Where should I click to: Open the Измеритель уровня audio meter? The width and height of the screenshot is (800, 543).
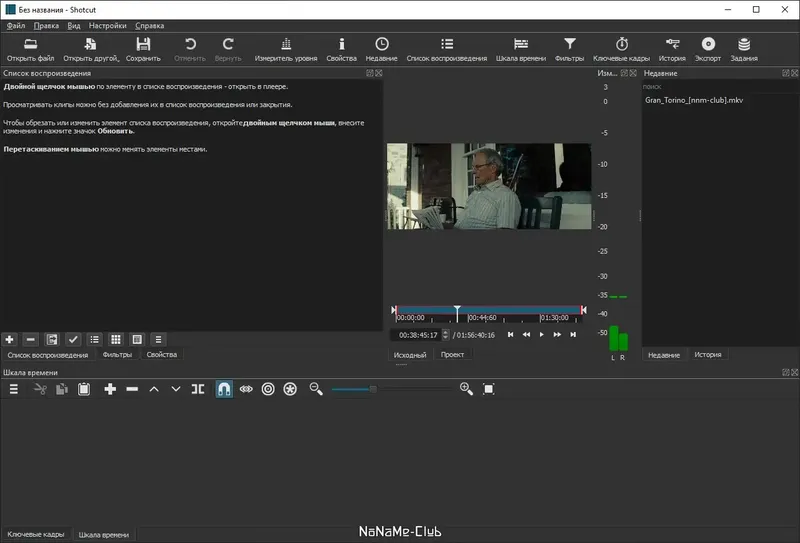pos(286,48)
